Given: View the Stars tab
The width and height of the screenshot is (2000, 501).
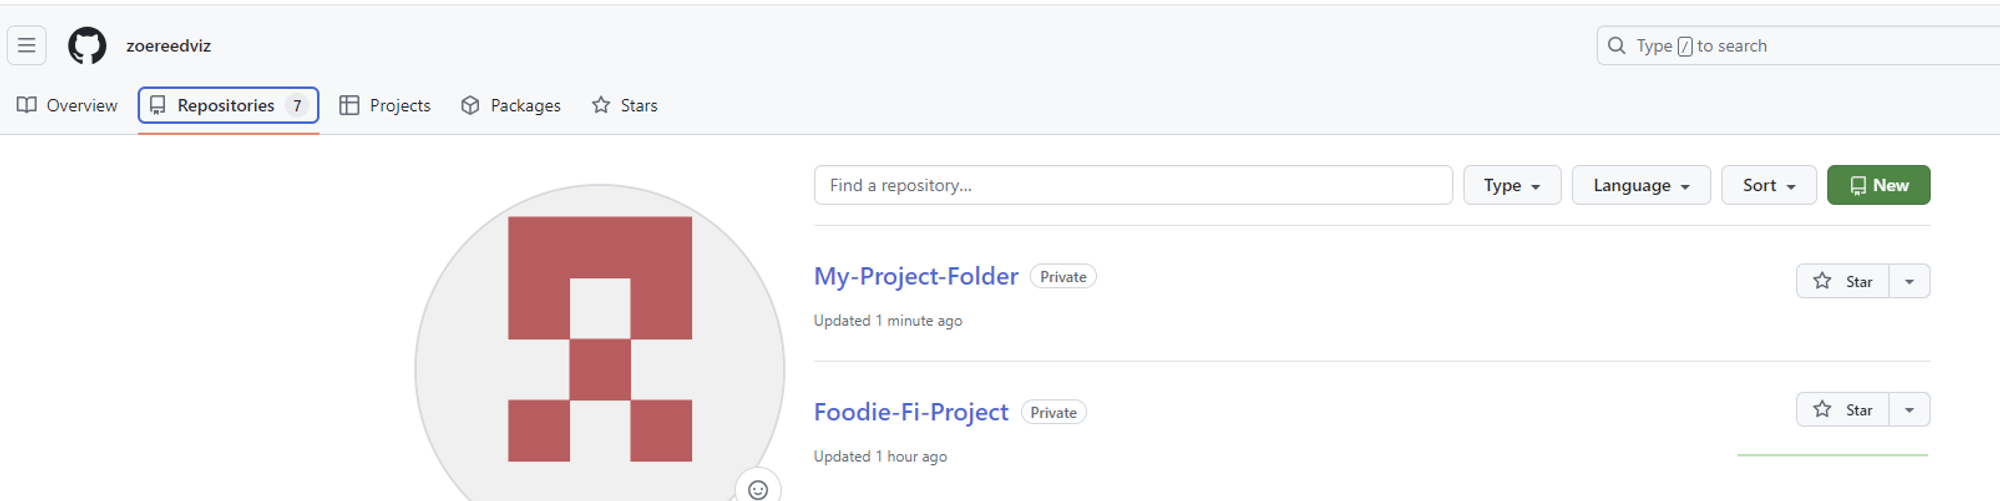Looking at the screenshot, I should coord(625,106).
